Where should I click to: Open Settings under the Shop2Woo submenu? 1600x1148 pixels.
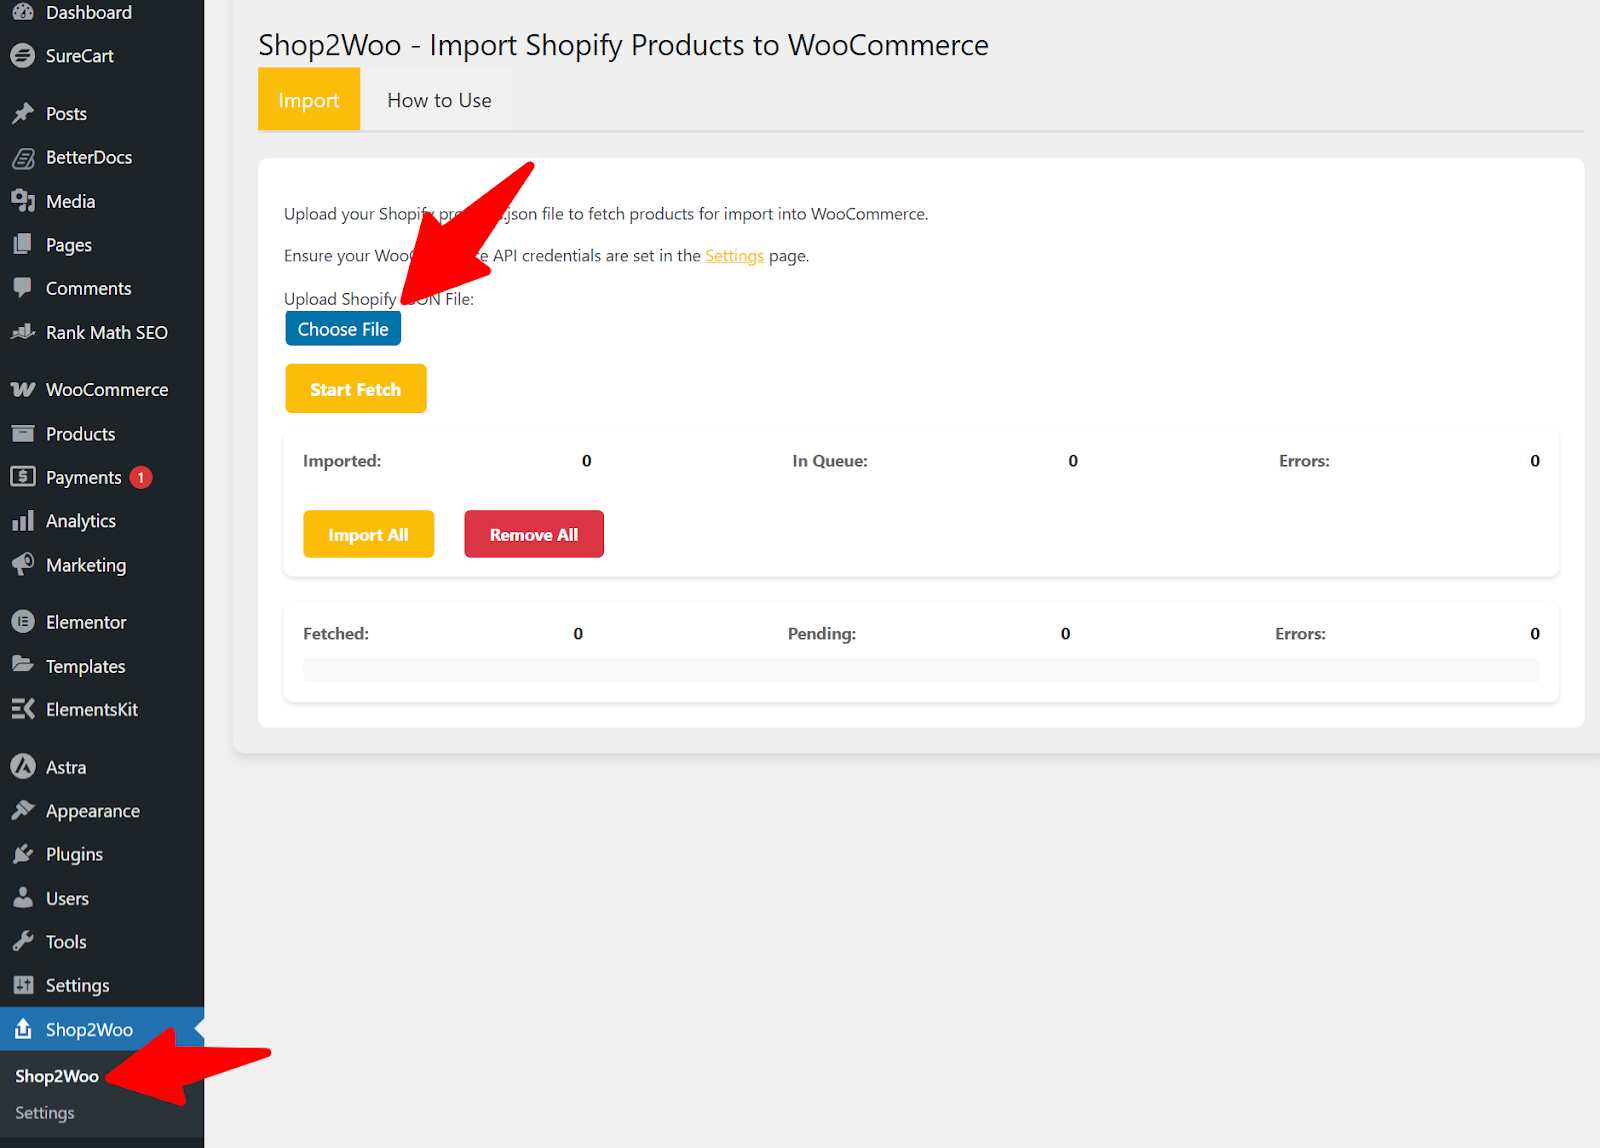click(x=45, y=1113)
